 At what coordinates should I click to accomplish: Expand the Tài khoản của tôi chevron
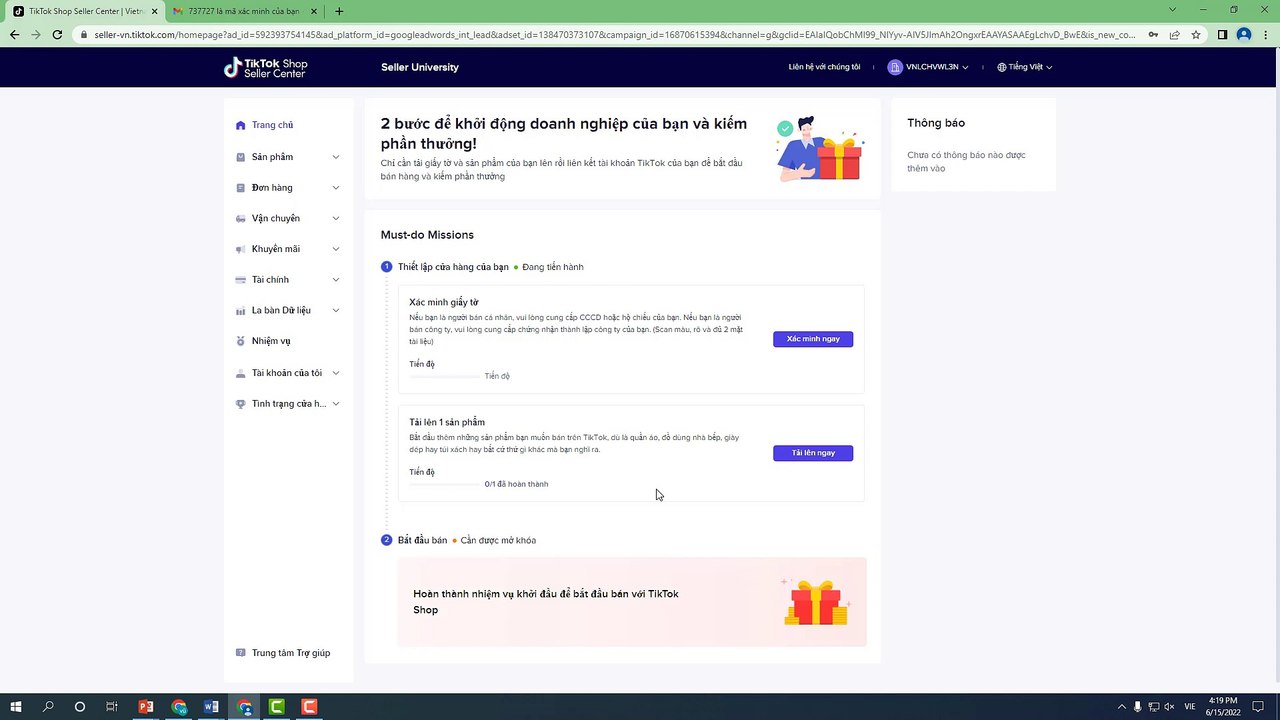(336, 373)
